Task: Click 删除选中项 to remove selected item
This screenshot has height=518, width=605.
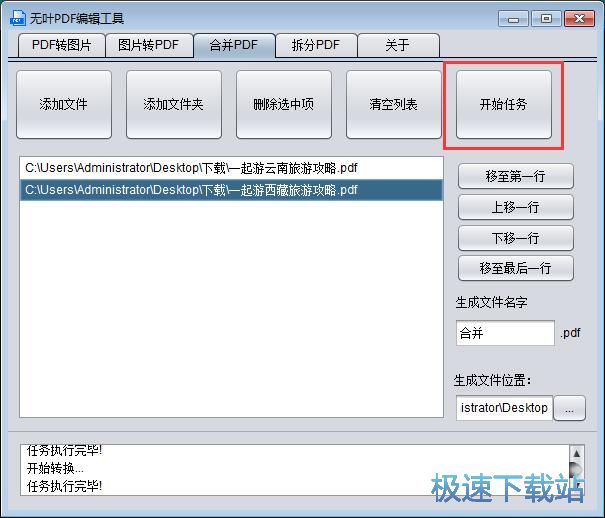Action: 284,104
